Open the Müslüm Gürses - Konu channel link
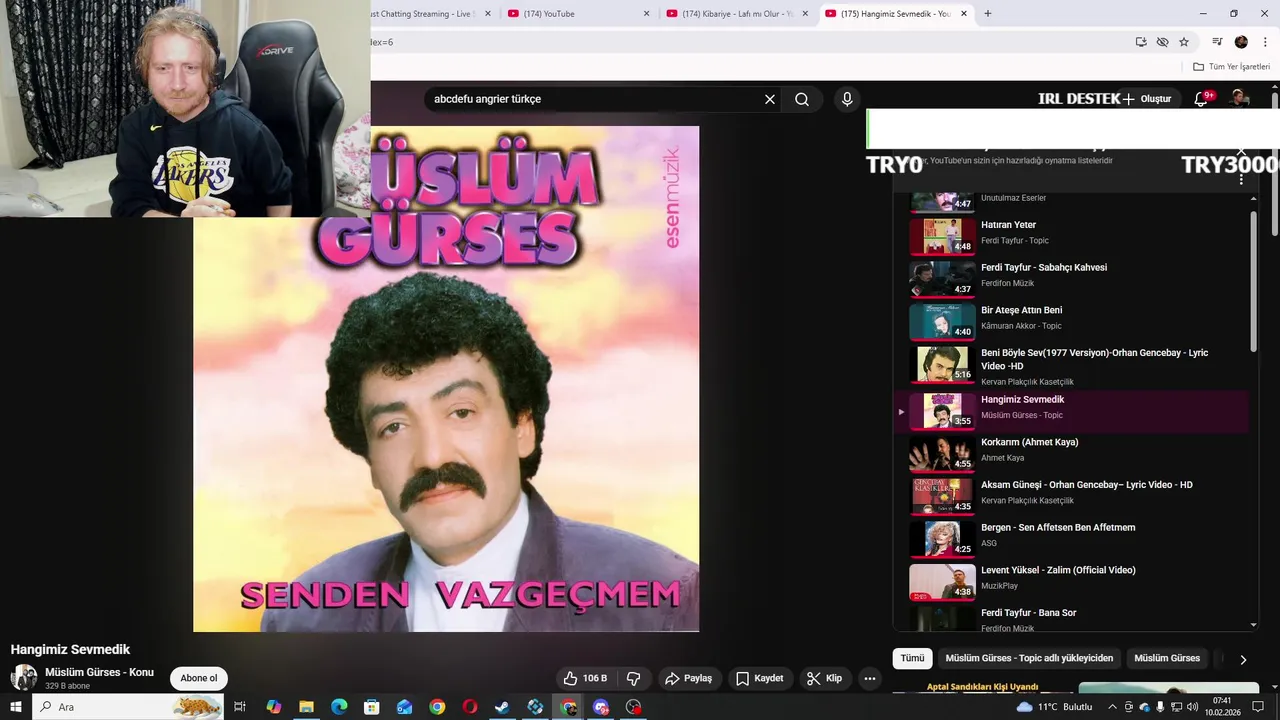 click(99, 672)
